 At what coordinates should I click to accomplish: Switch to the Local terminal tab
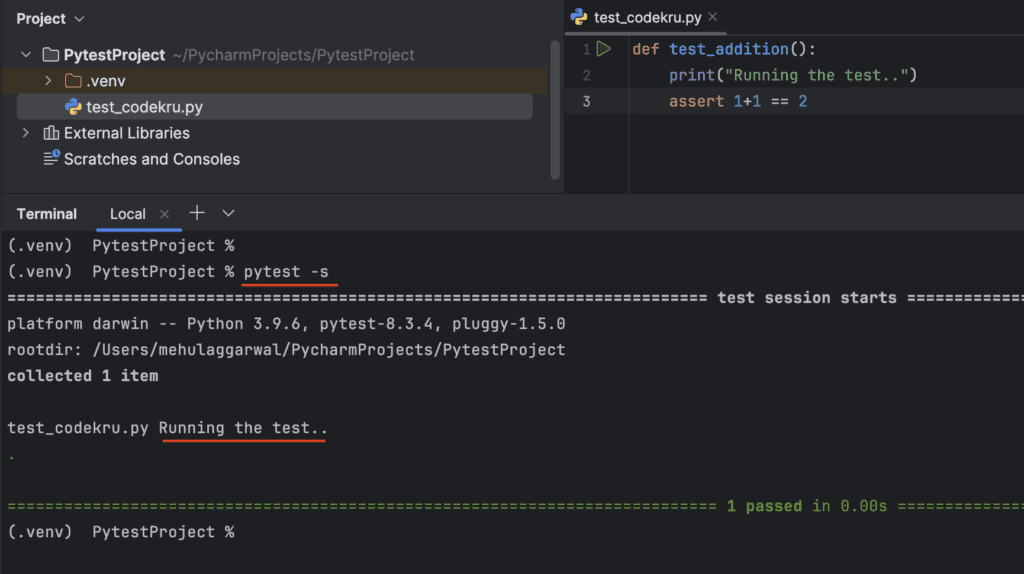[x=128, y=214]
